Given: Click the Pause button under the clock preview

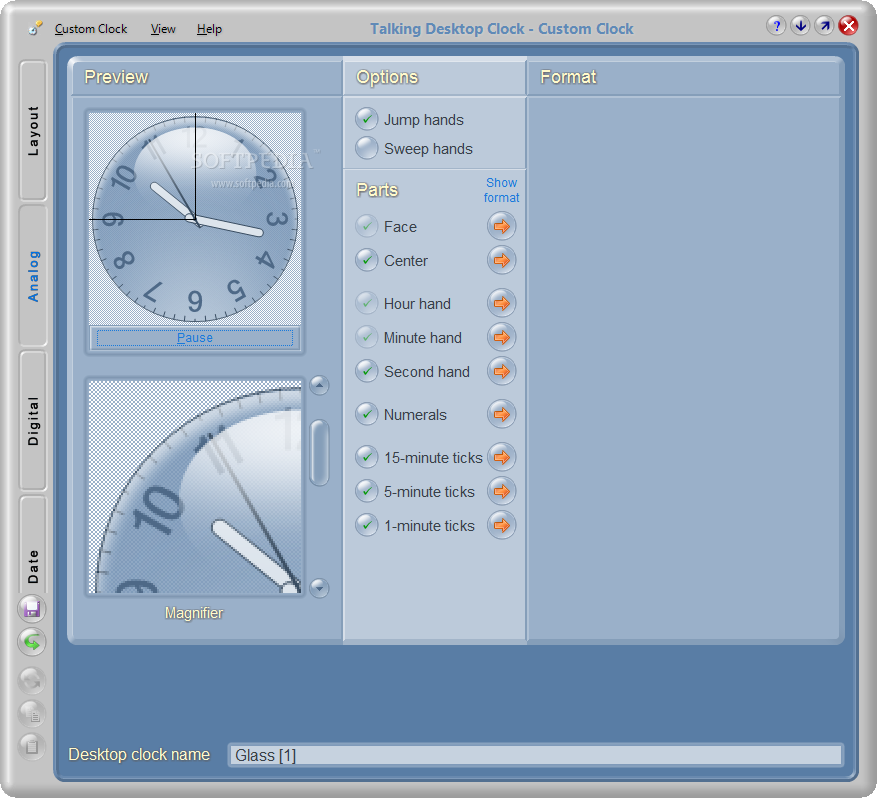Looking at the screenshot, I should coord(195,338).
